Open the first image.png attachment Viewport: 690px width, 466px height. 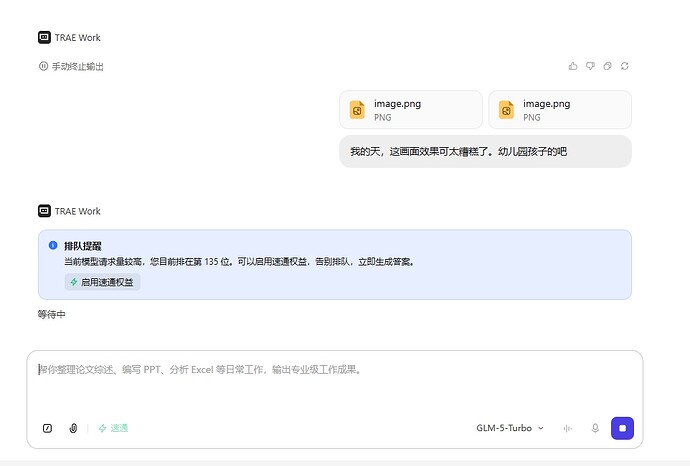[x=411, y=110]
